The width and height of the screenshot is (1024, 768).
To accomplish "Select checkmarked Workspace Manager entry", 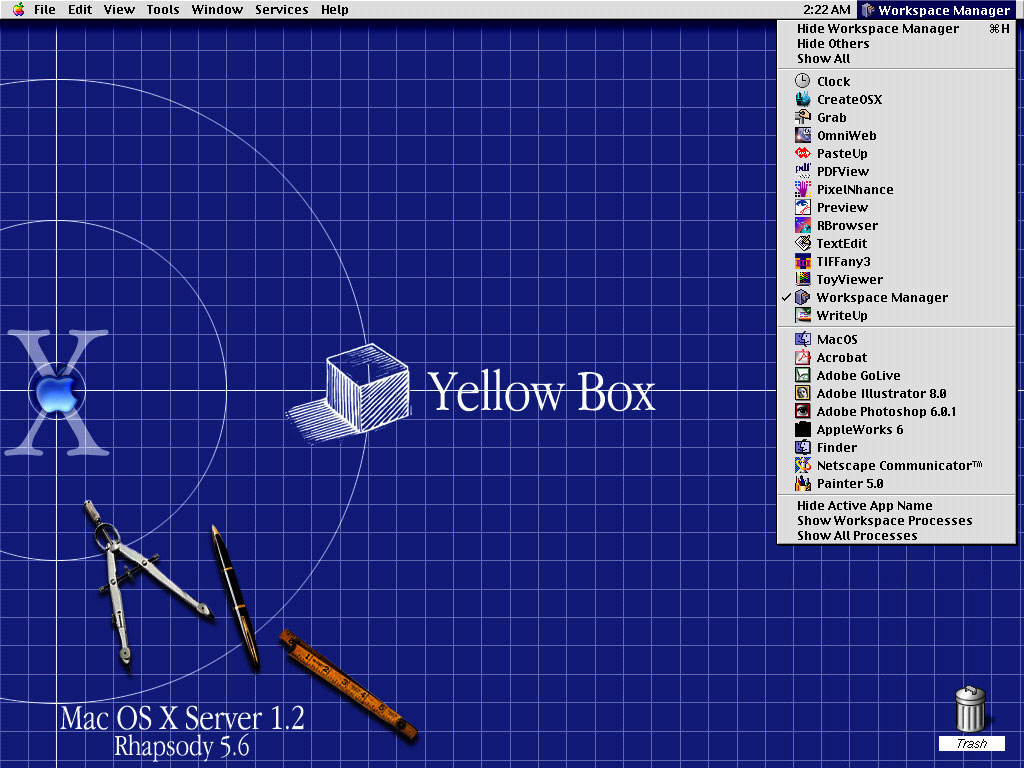I will tap(881, 298).
